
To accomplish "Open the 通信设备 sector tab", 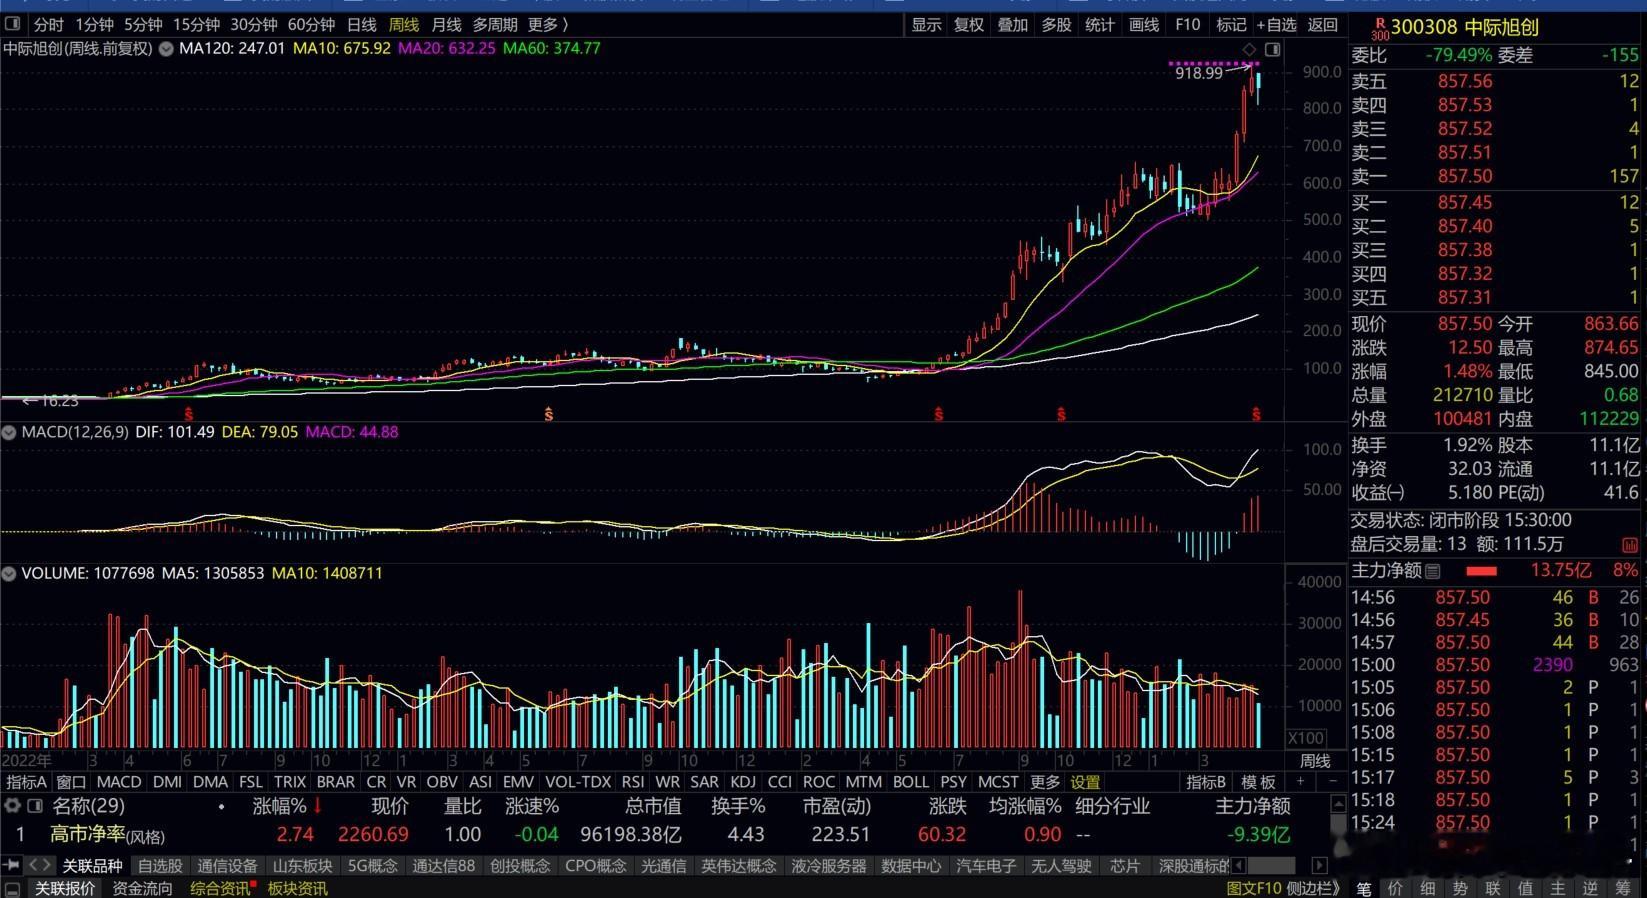I will tap(228, 866).
